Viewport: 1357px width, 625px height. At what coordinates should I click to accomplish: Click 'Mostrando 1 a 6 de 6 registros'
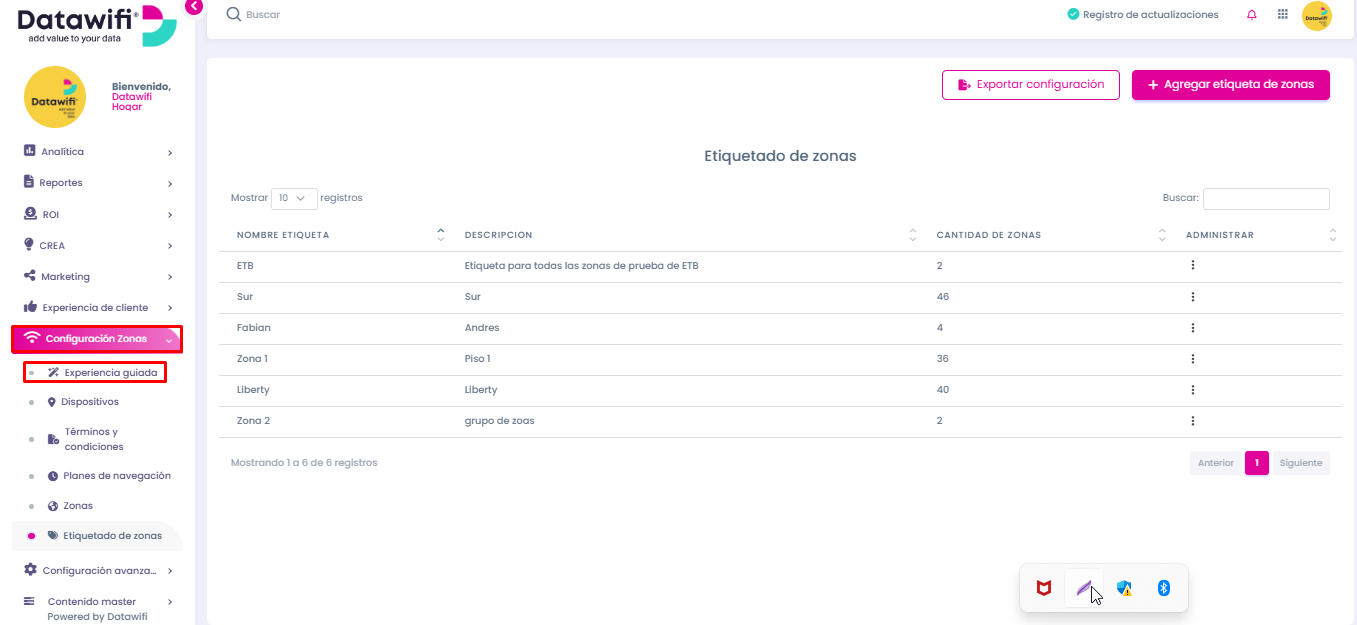click(x=304, y=463)
